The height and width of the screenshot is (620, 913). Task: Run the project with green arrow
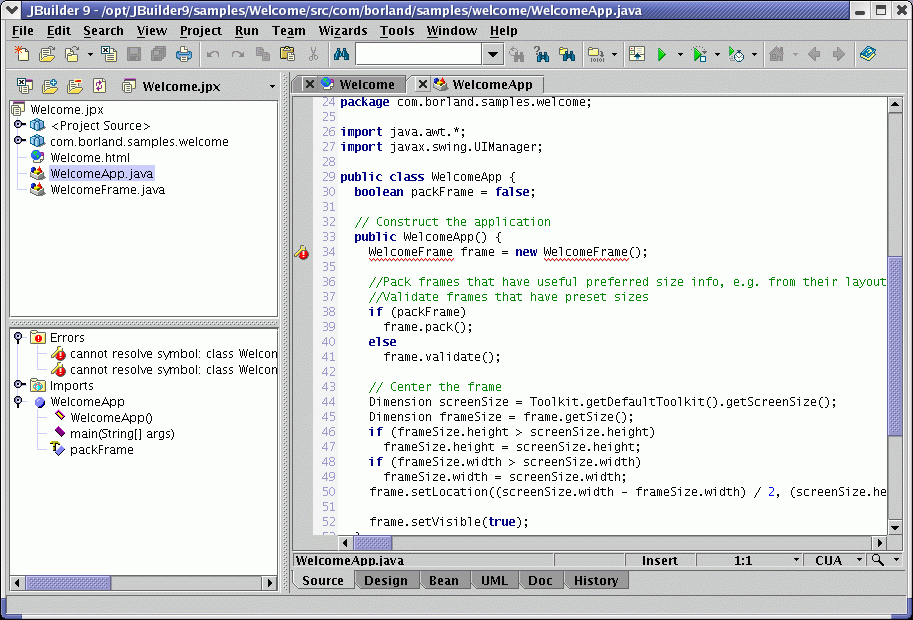[662, 55]
